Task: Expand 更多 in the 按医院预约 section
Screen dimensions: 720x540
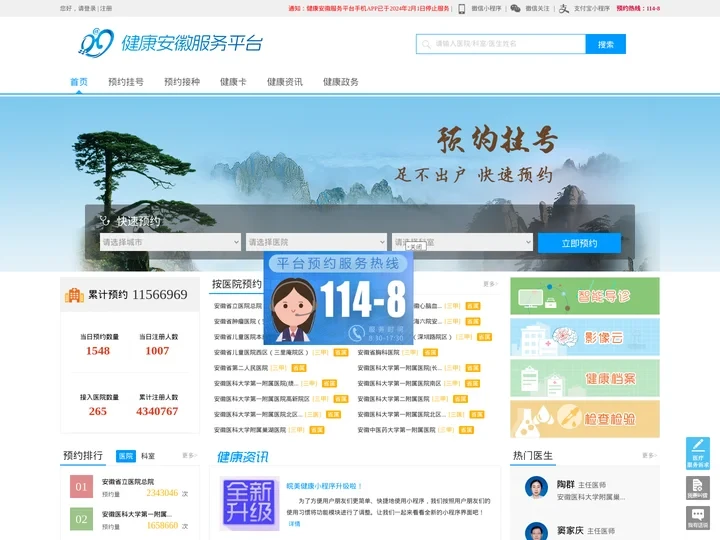Action: (490, 284)
